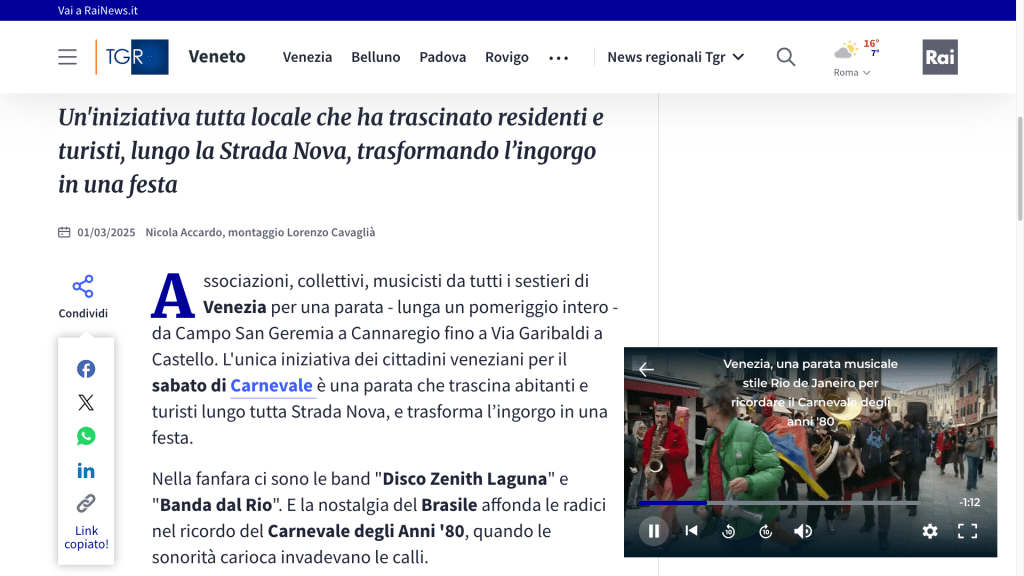Image resolution: width=1024 pixels, height=576 pixels.
Task: Copy the article link icon
Action: click(x=86, y=503)
